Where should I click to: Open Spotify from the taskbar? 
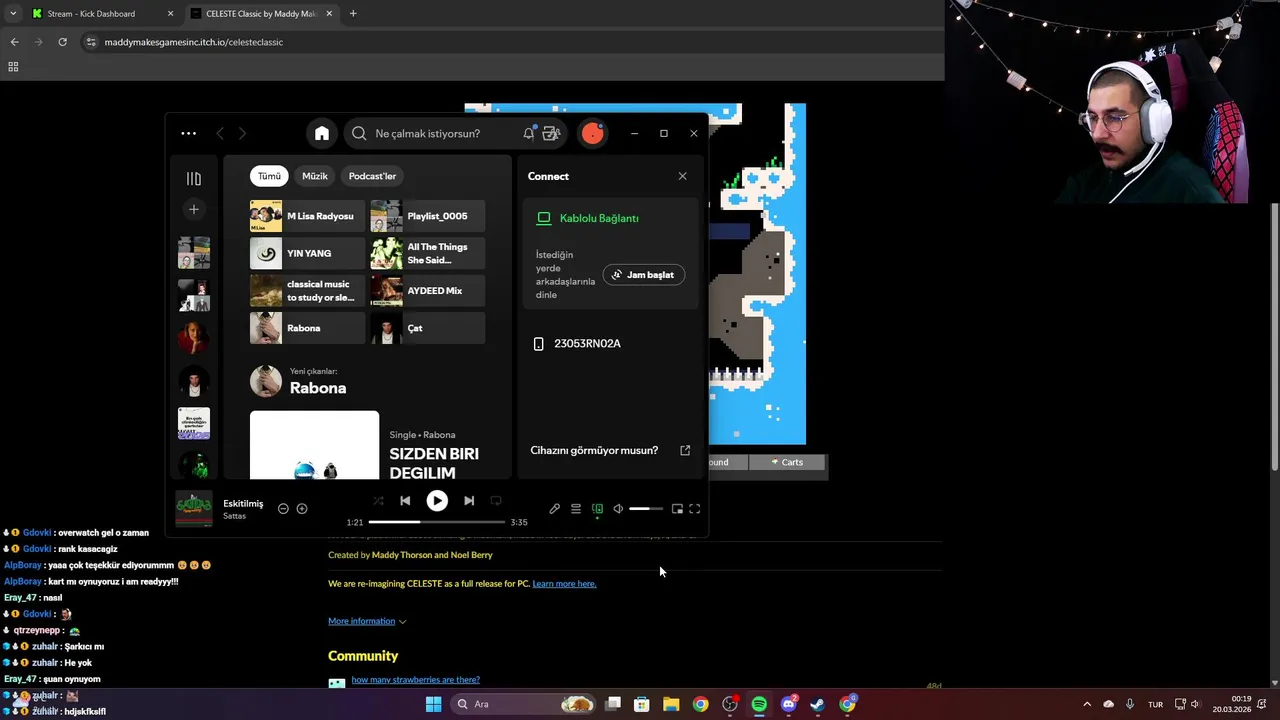[759, 704]
